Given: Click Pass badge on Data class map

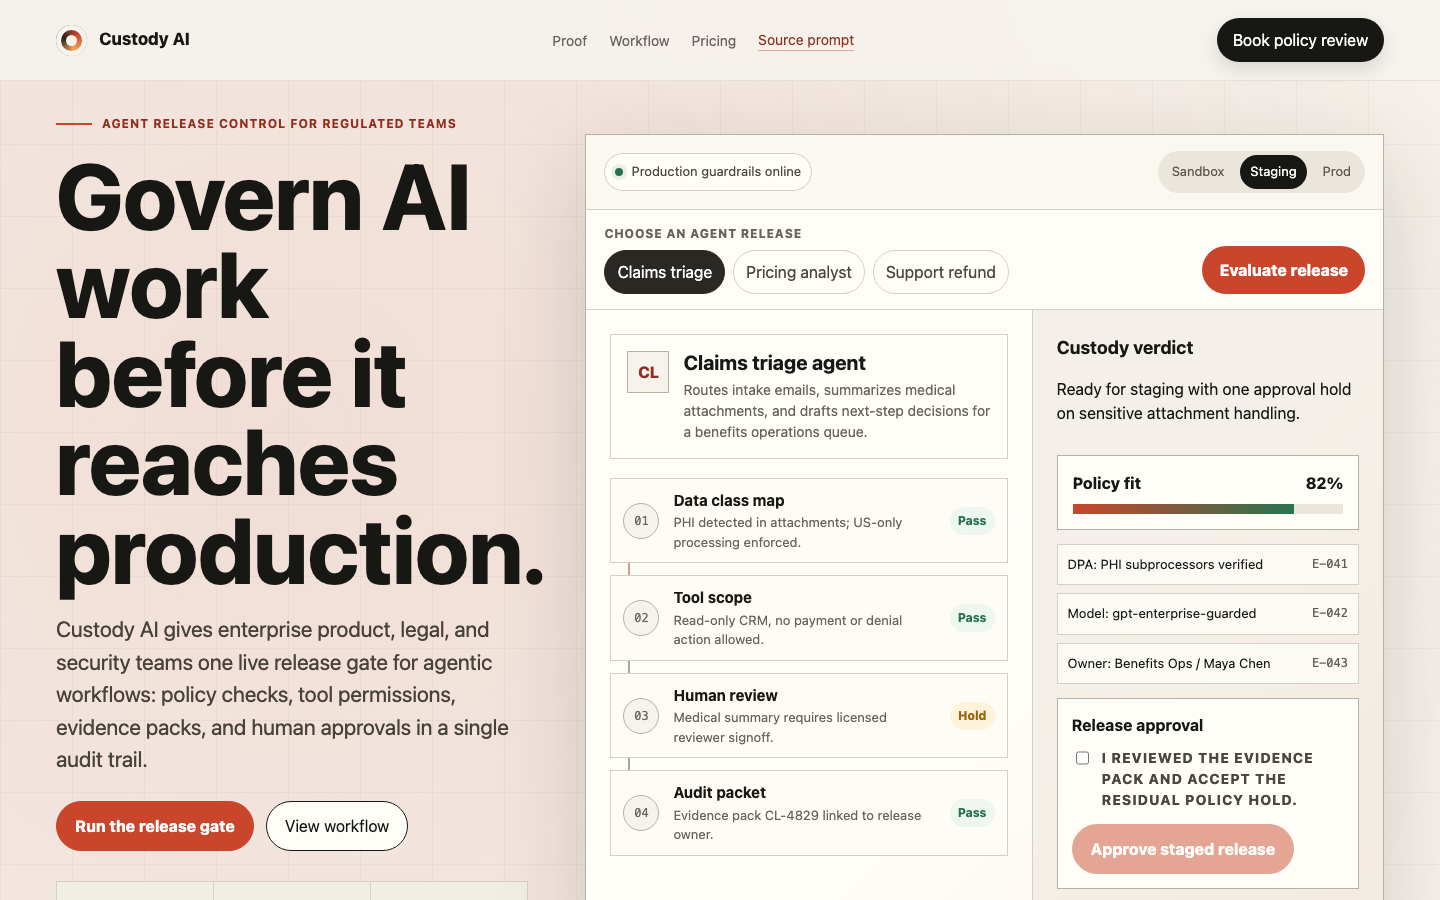Looking at the screenshot, I should click(x=972, y=521).
